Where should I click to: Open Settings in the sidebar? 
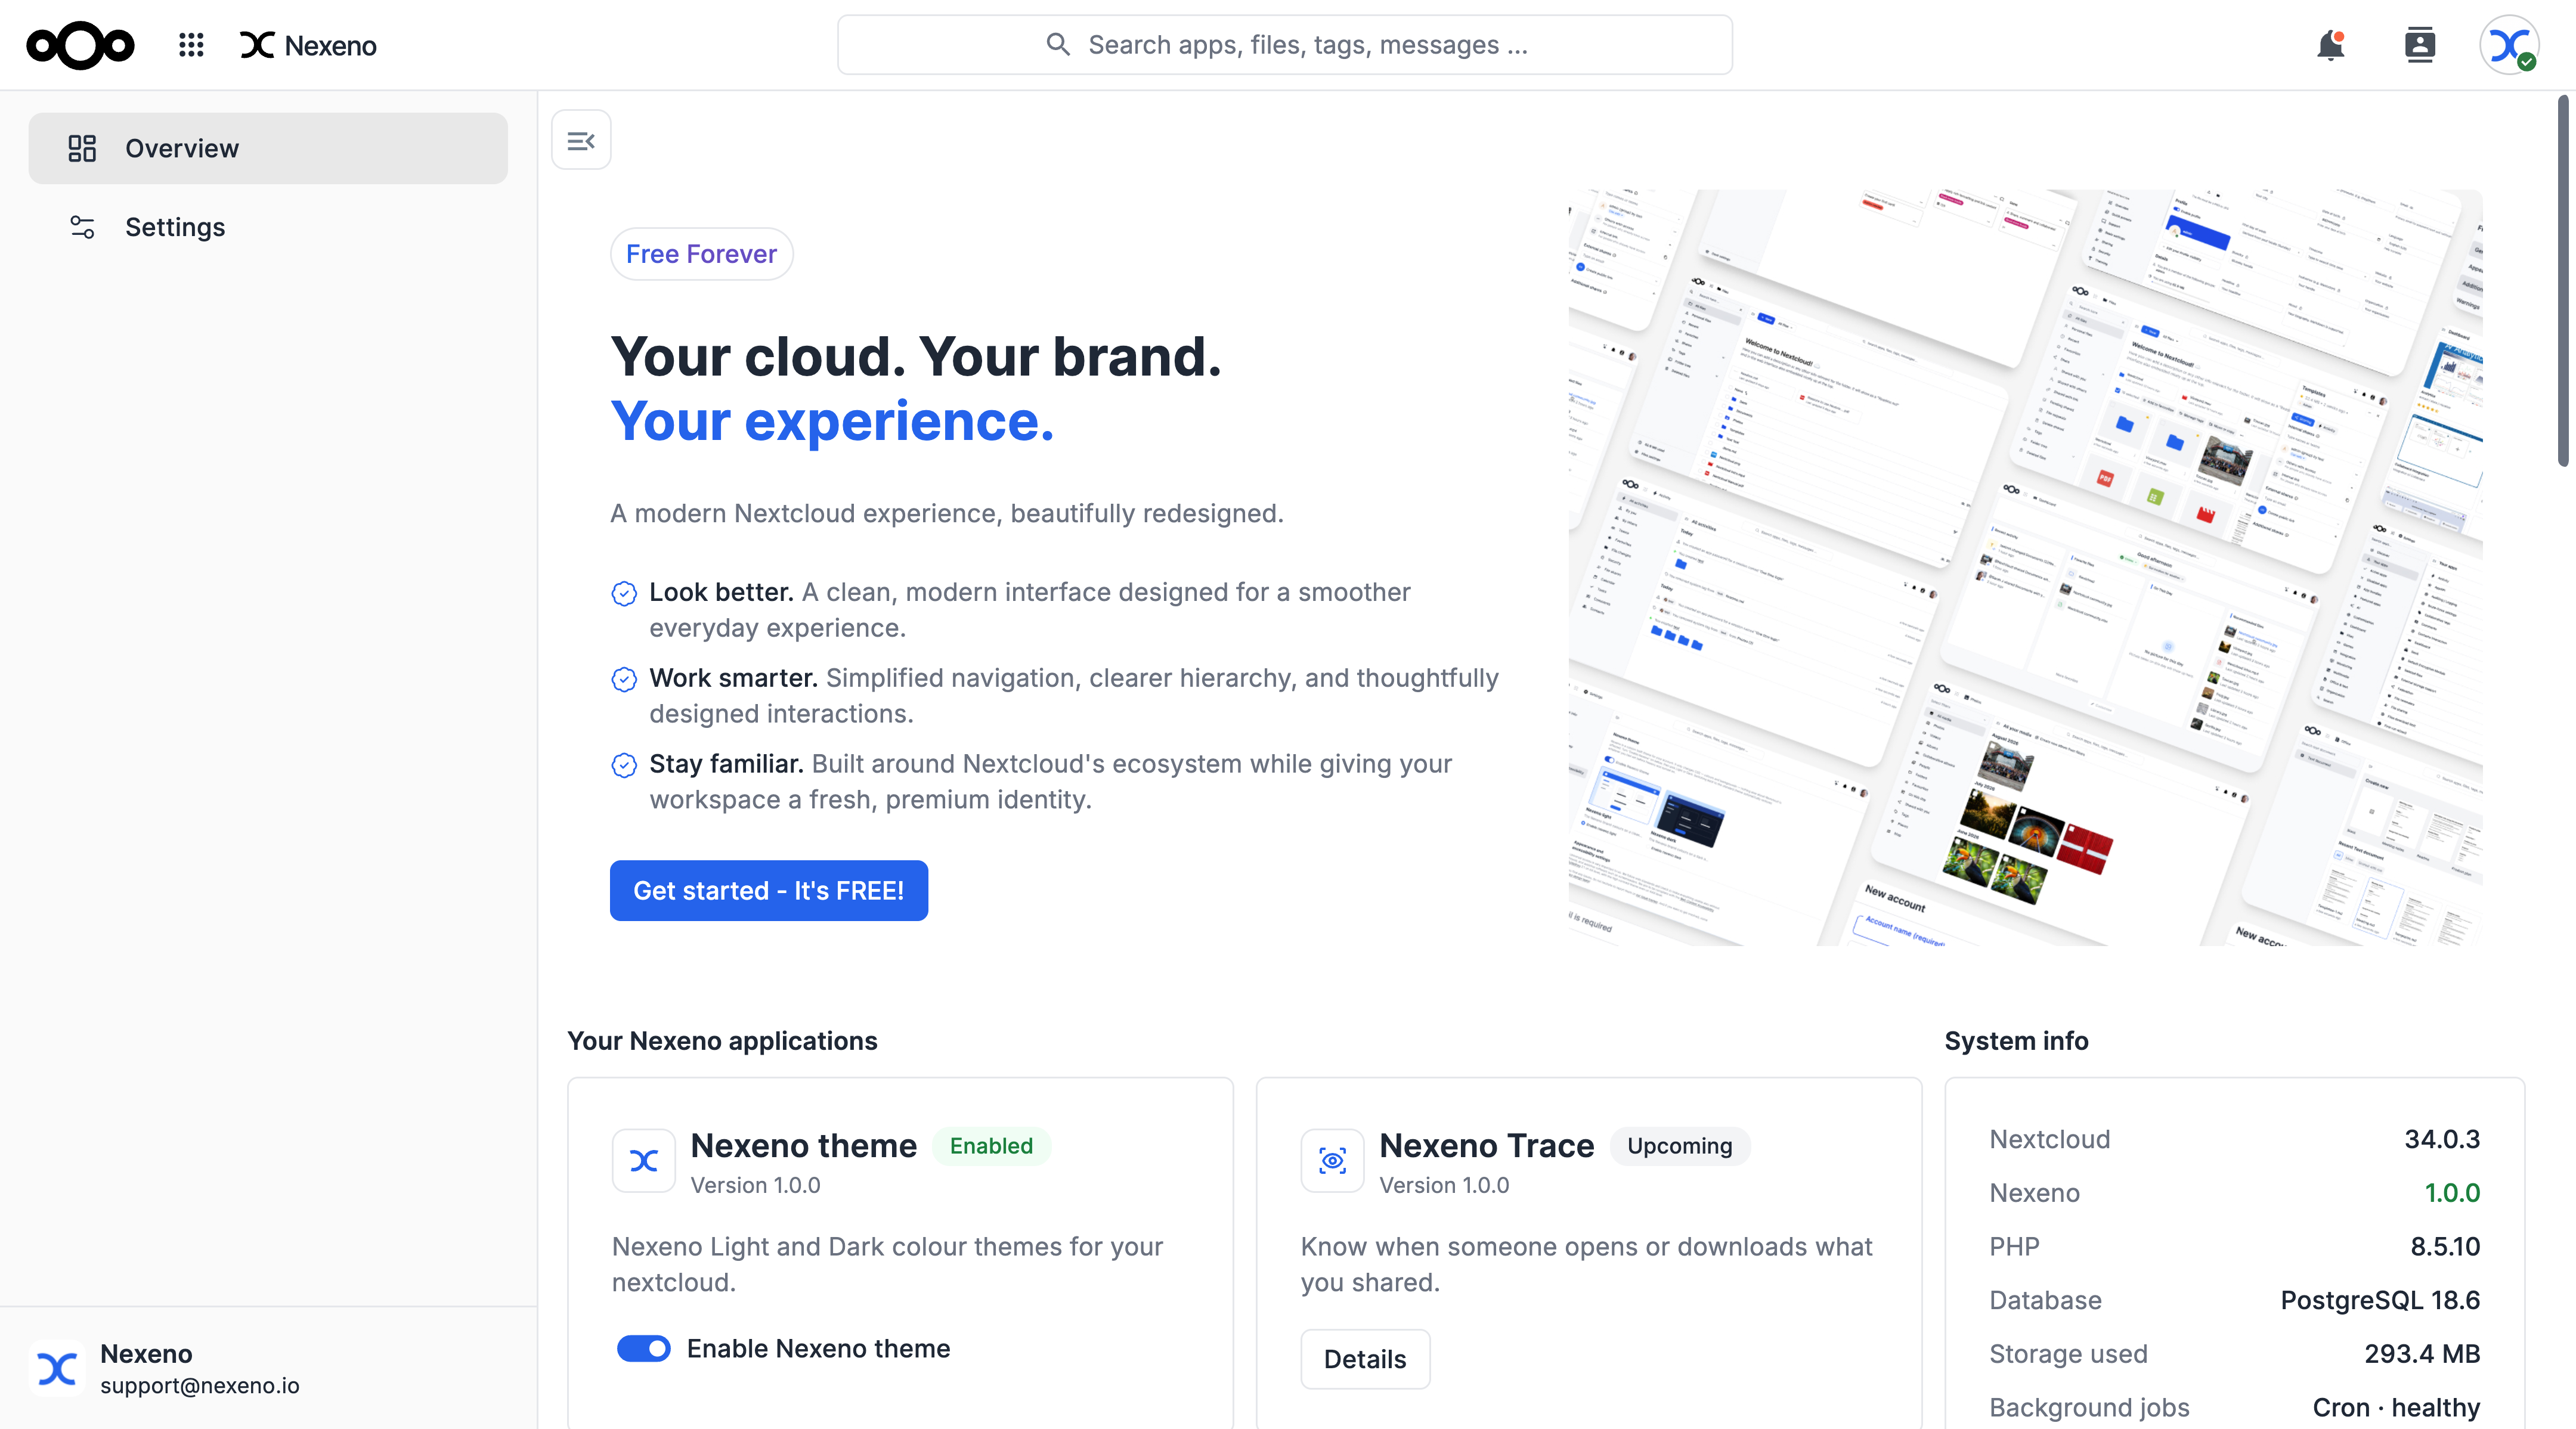pyautogui.click(x=268, y=227)
